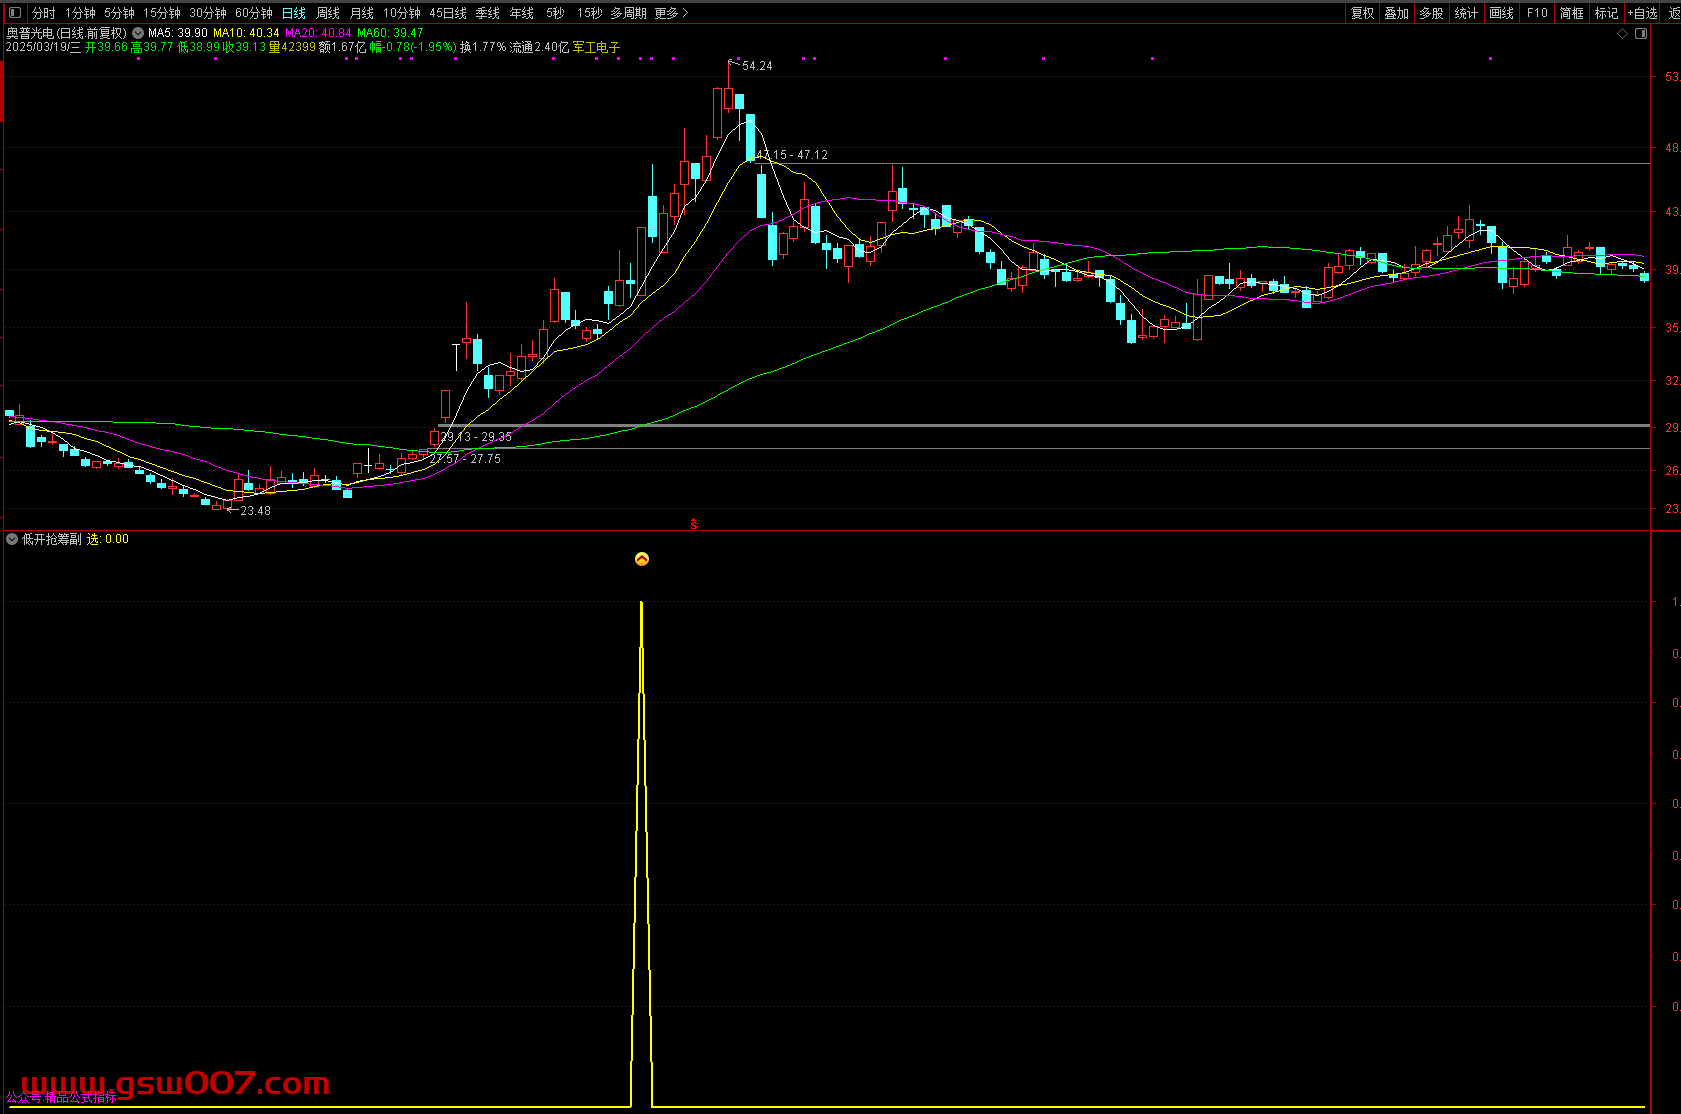Click the 军工电子 sector link
This screenshot has height=1114, width=1681.
coord(597,47)
